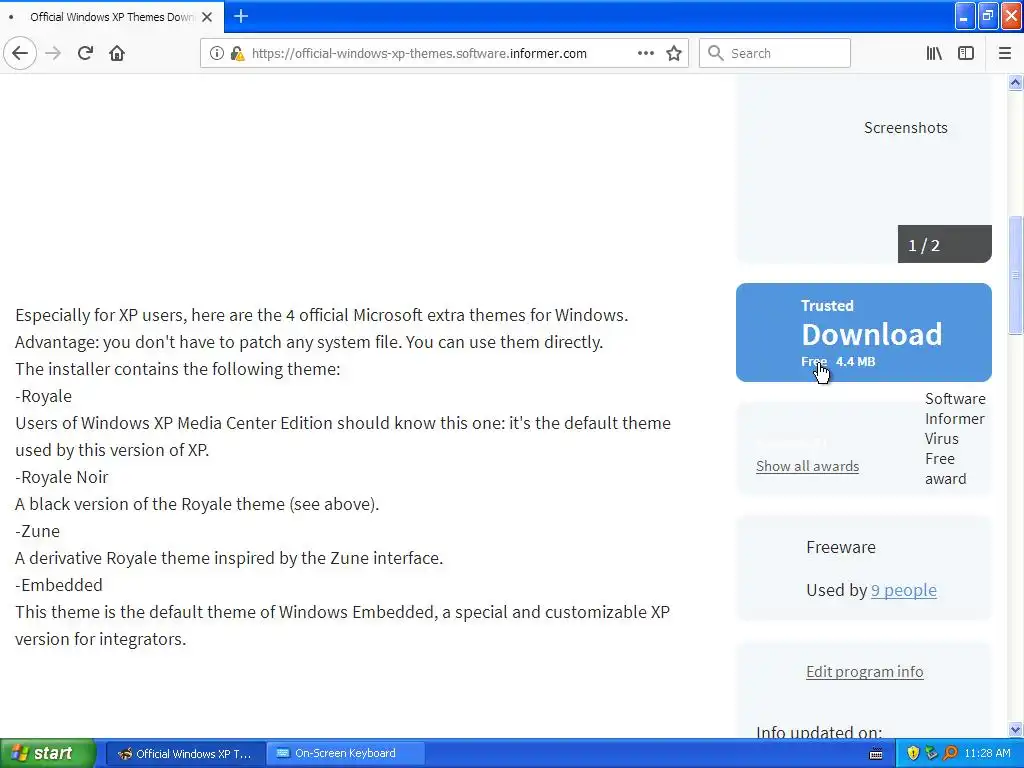
Task: Show sidebars icon in toolbar
Action: [966, 53]
